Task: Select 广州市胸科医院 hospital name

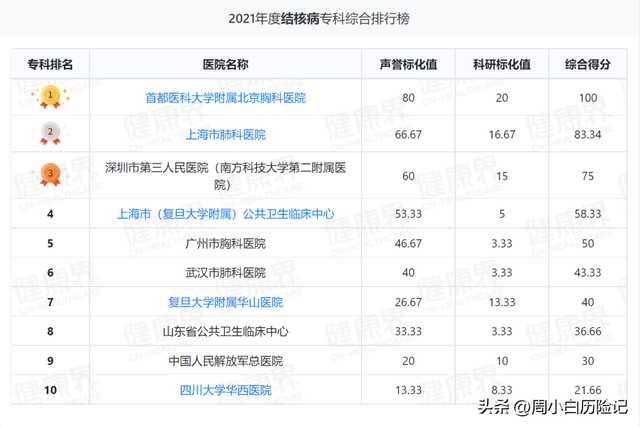Action: pos(226,244)
